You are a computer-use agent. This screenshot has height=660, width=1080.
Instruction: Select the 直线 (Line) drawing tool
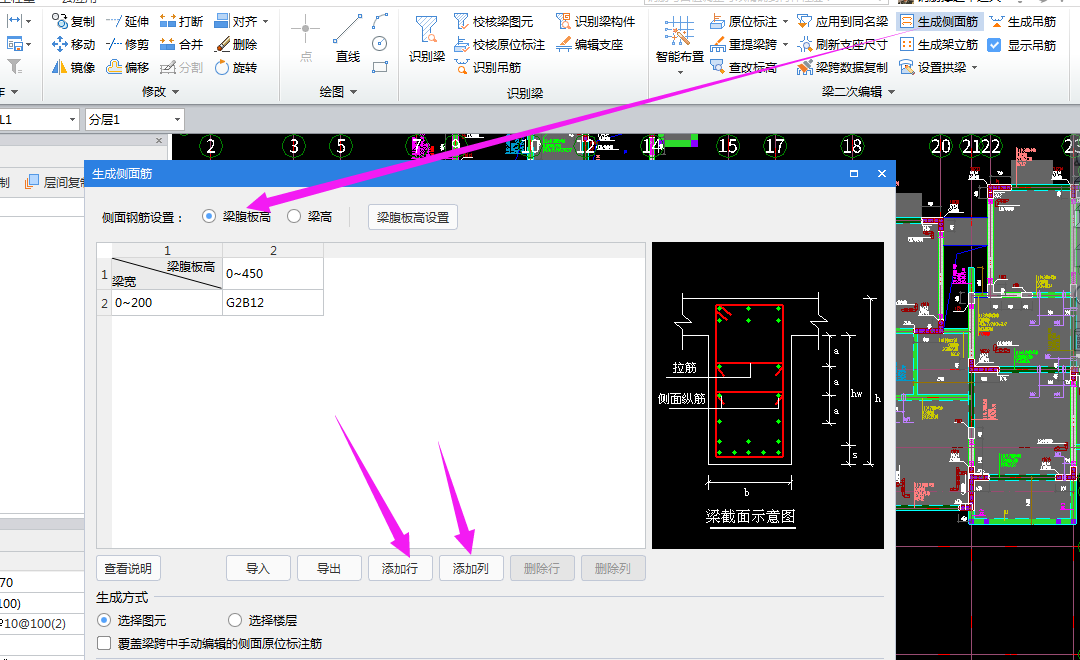(348, 39)
